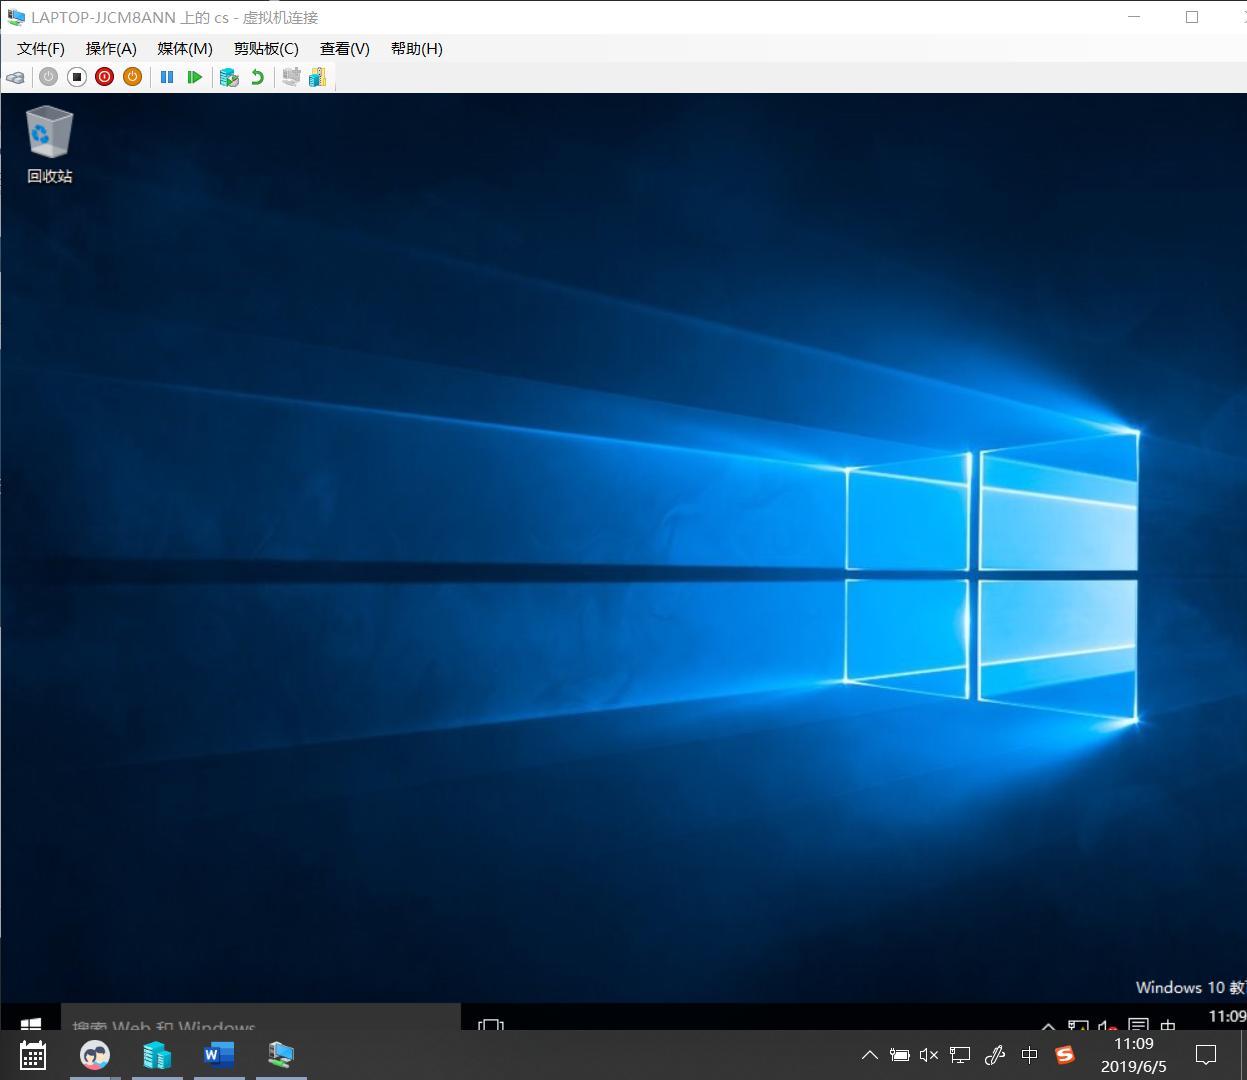Open the 剪贴板(C) menu

tap(266, 48)
